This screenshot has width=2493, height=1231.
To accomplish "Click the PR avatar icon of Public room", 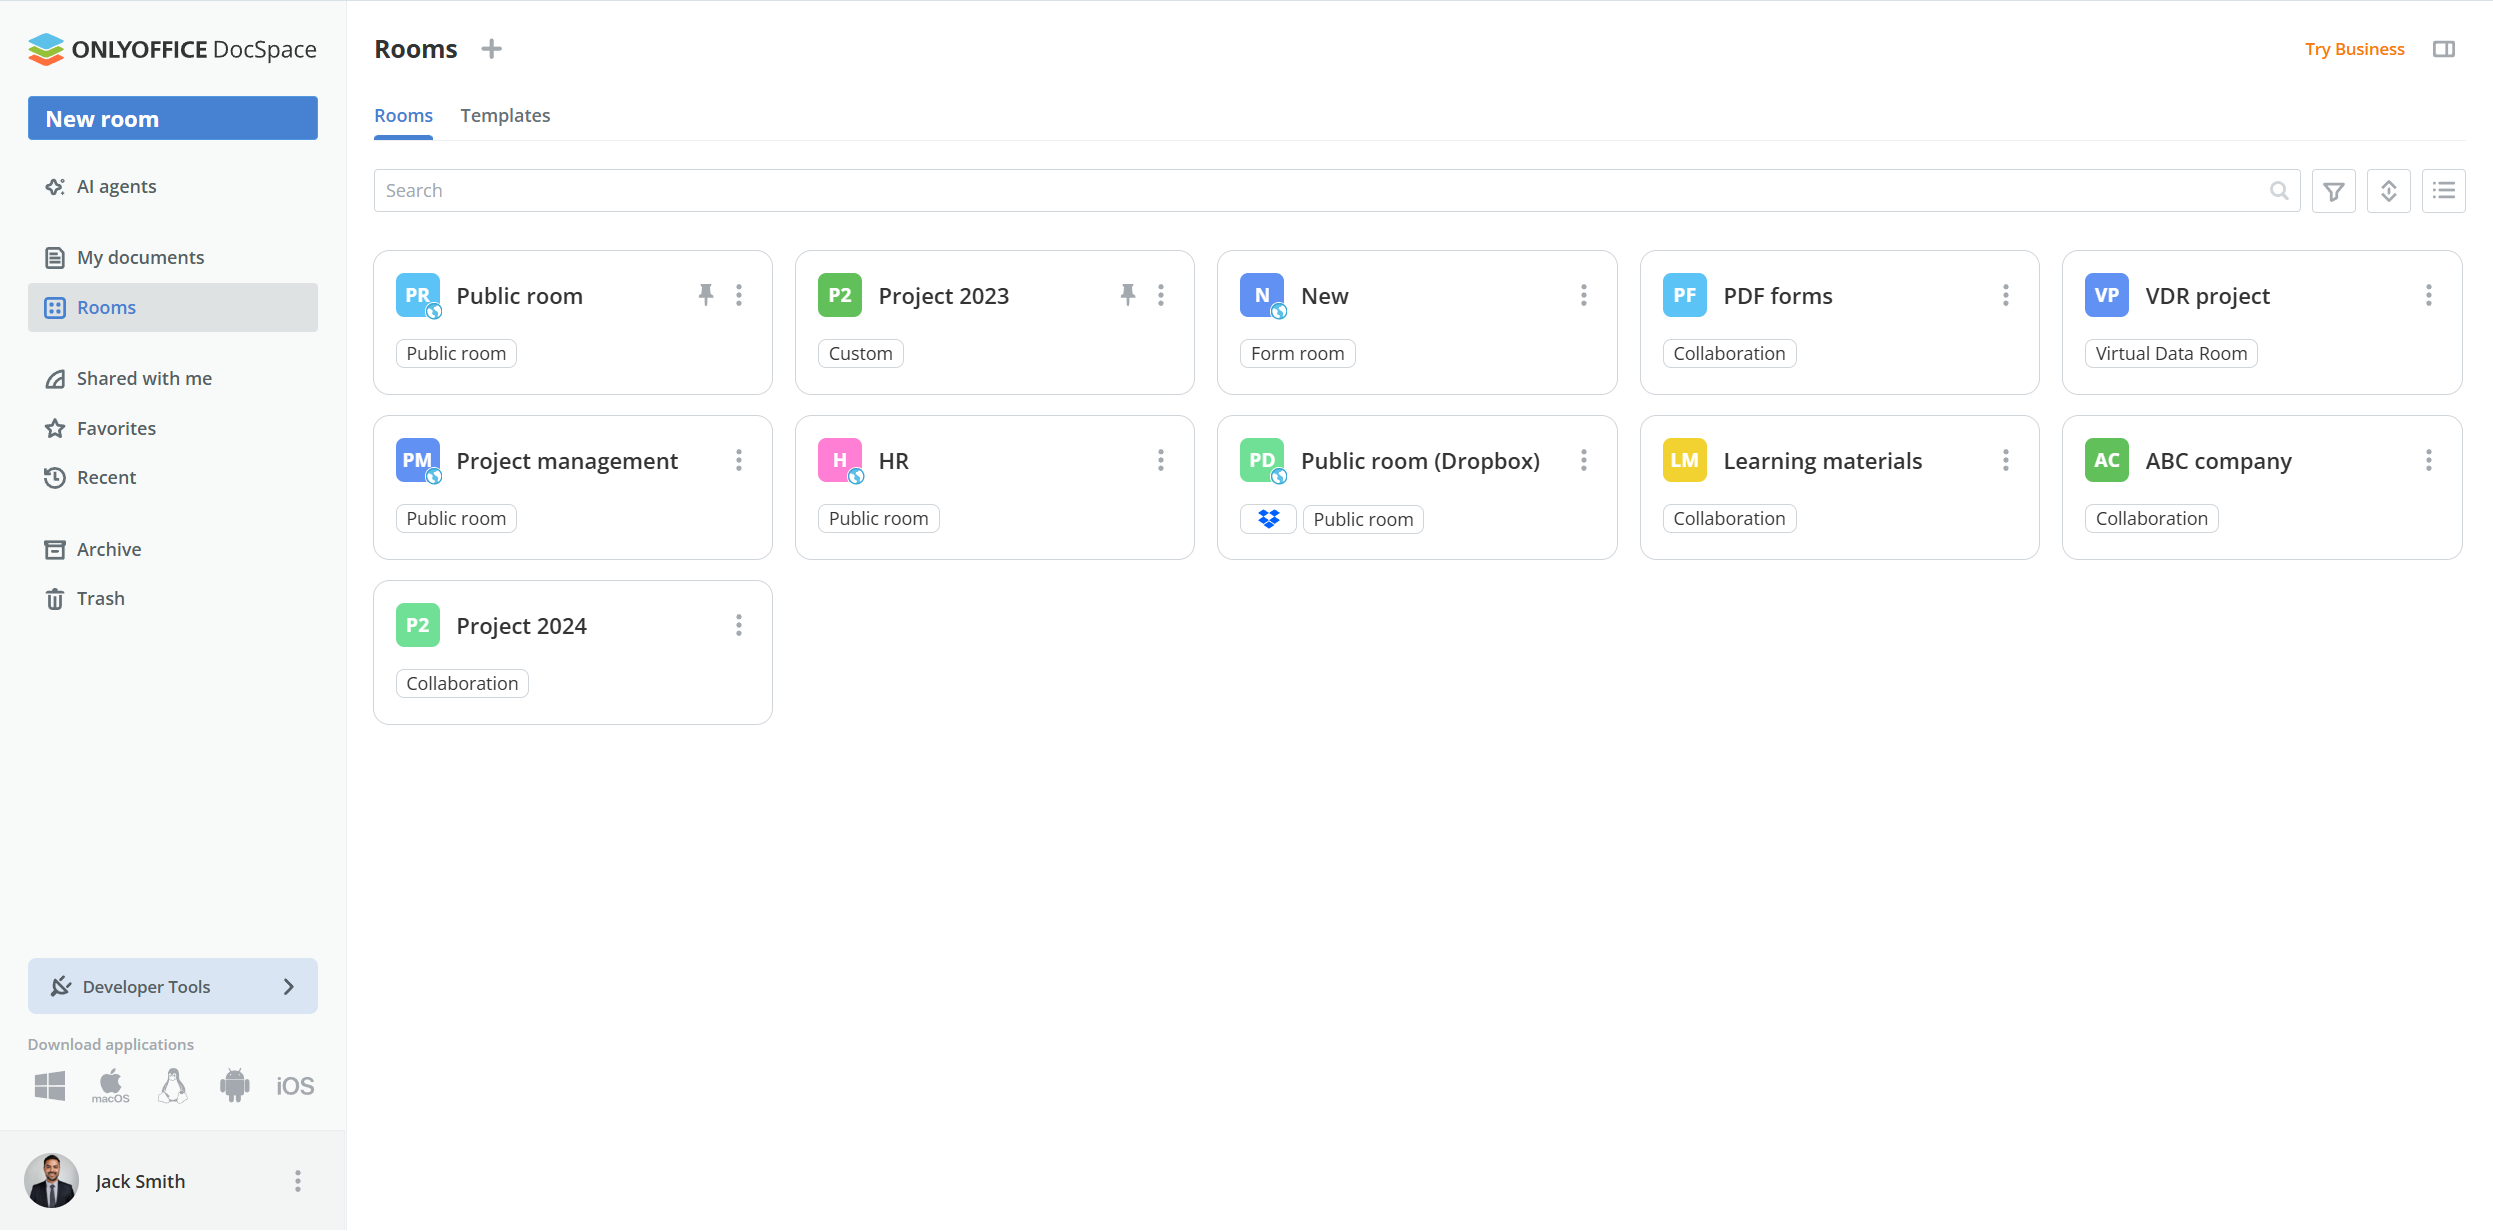I will click(418, 295).
